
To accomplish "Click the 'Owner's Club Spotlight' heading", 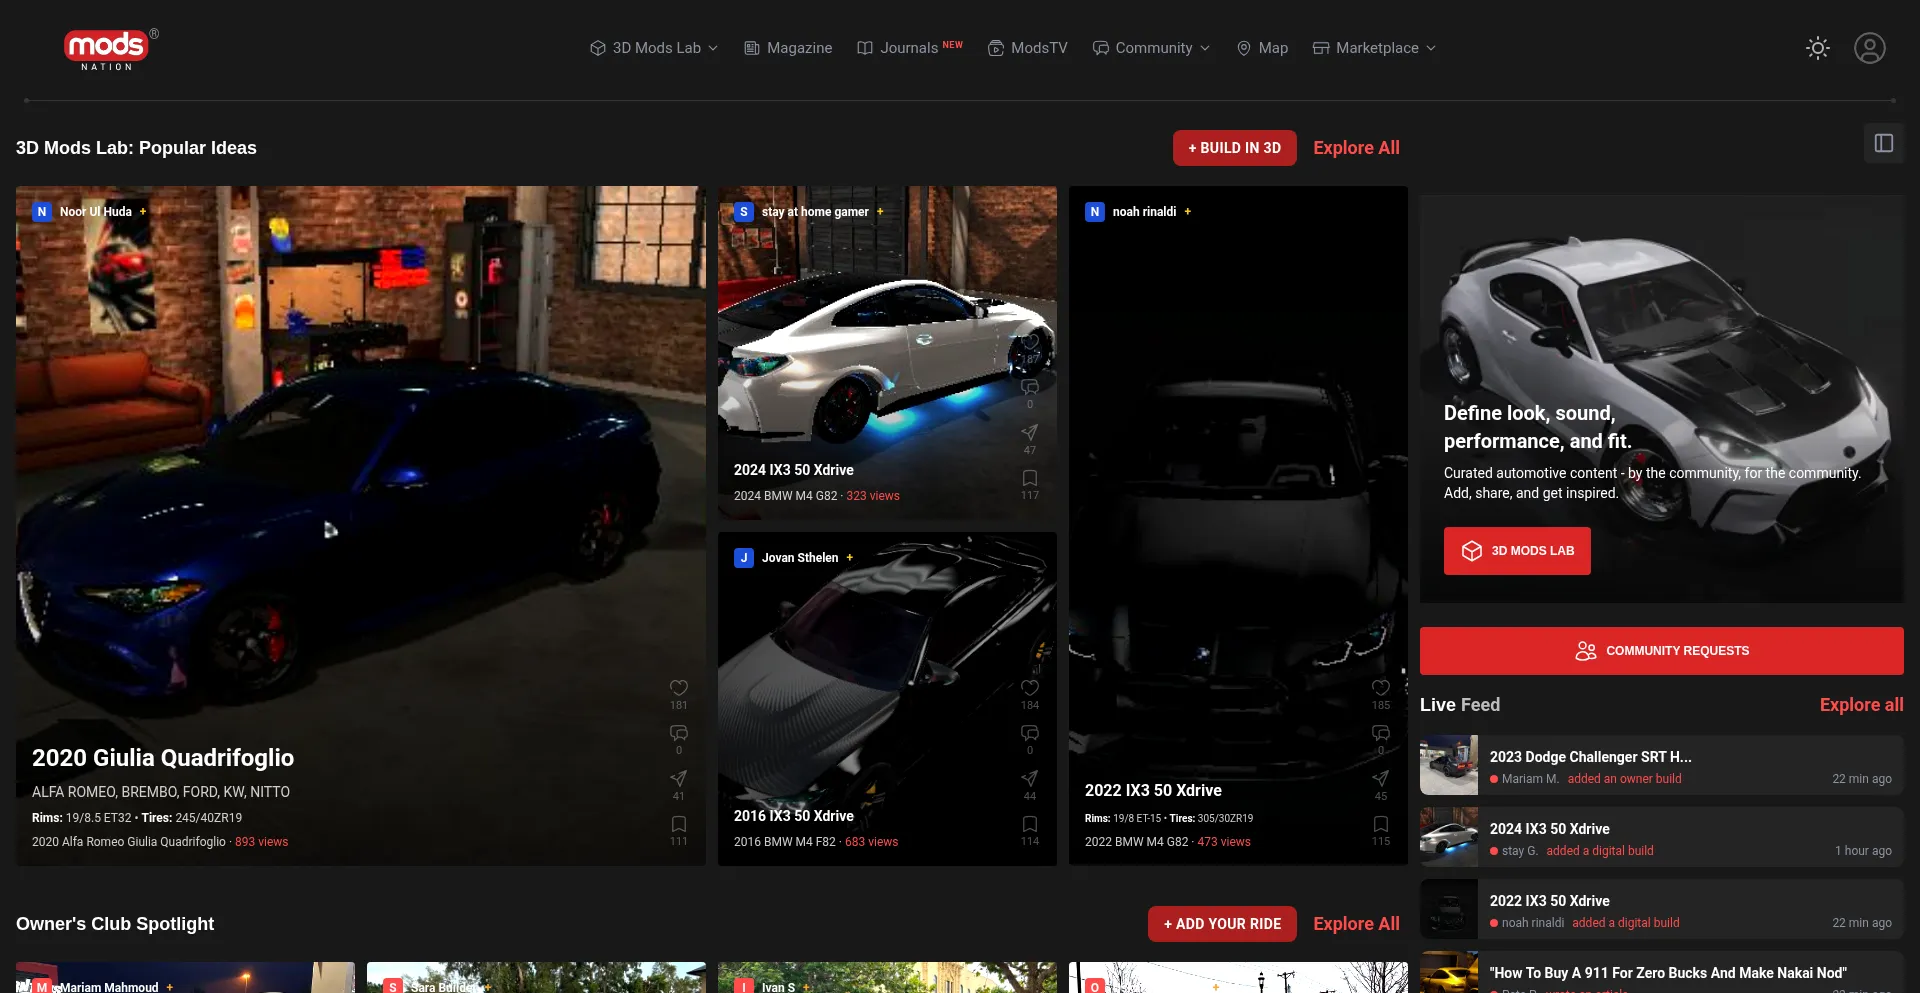I will click(115, 924).
